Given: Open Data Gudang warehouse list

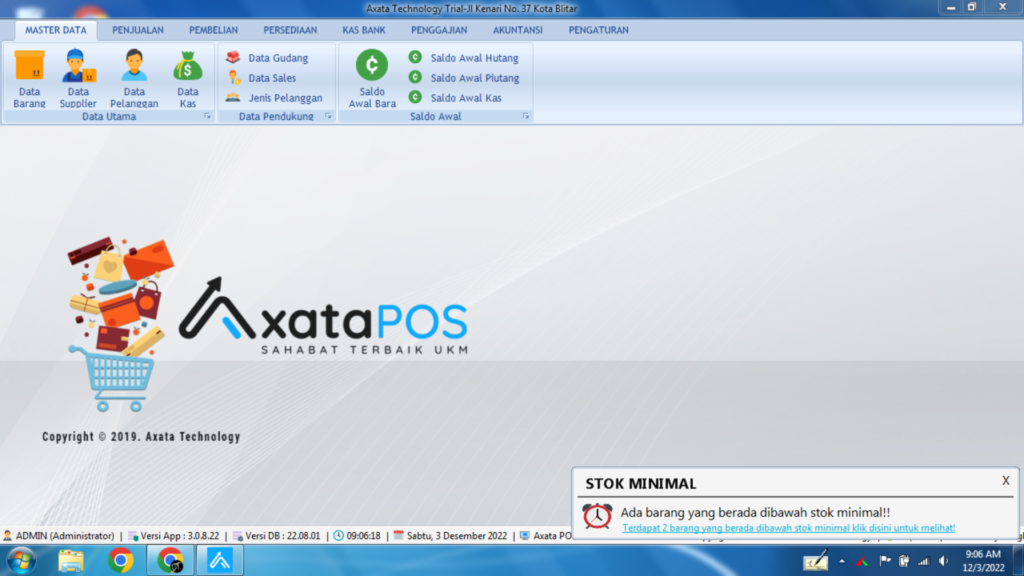Looking at the screenshot, I should [267, 57].
